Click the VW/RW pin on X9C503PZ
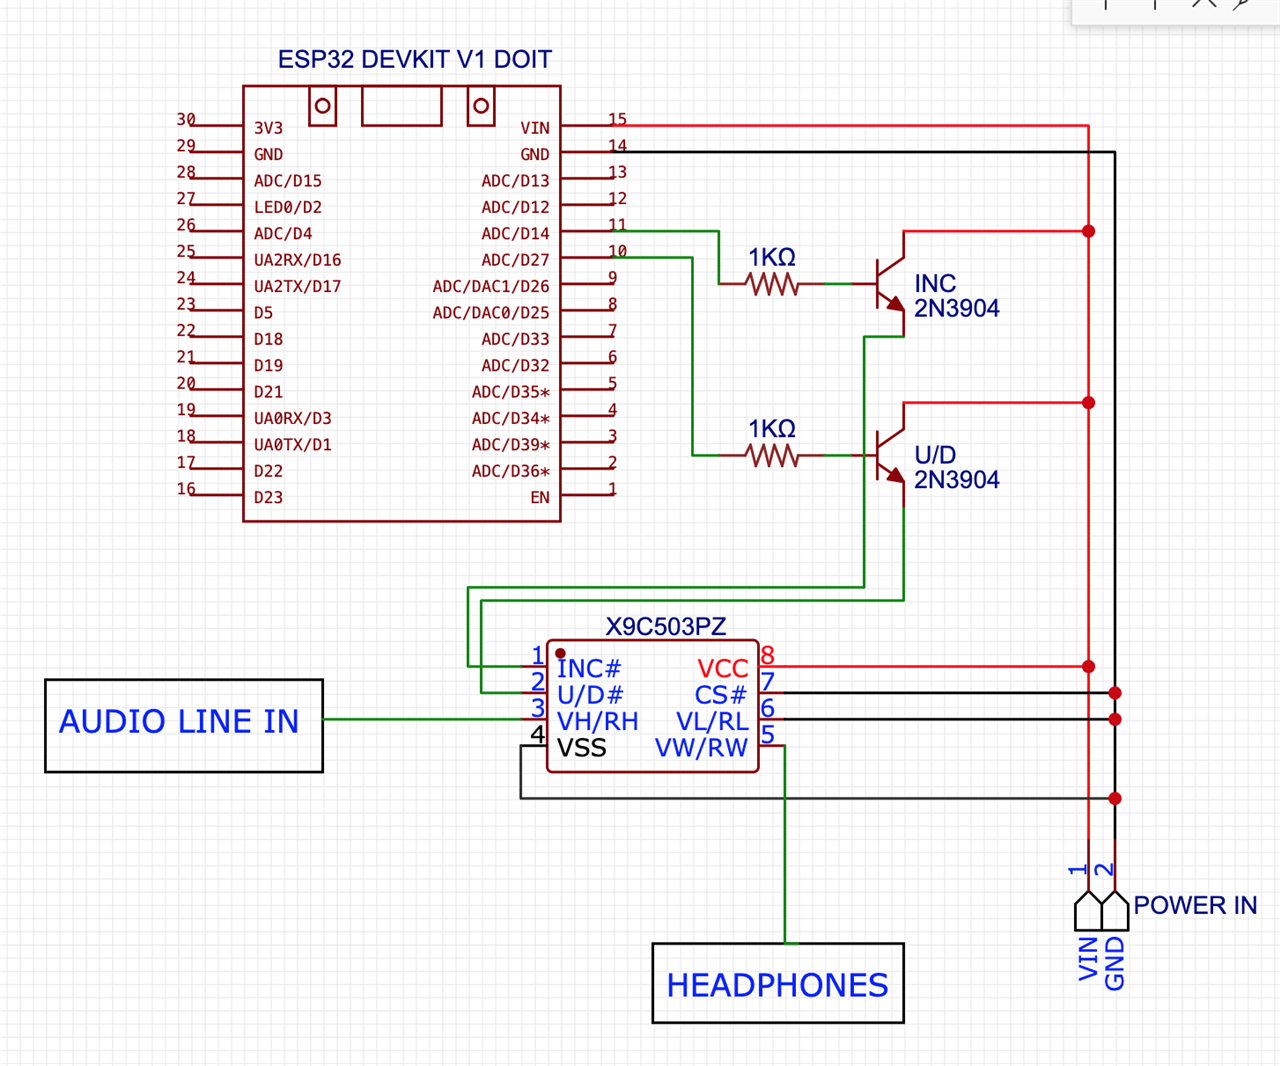The width and height of the screenshot is (1280, 1066). pos(701,748)
